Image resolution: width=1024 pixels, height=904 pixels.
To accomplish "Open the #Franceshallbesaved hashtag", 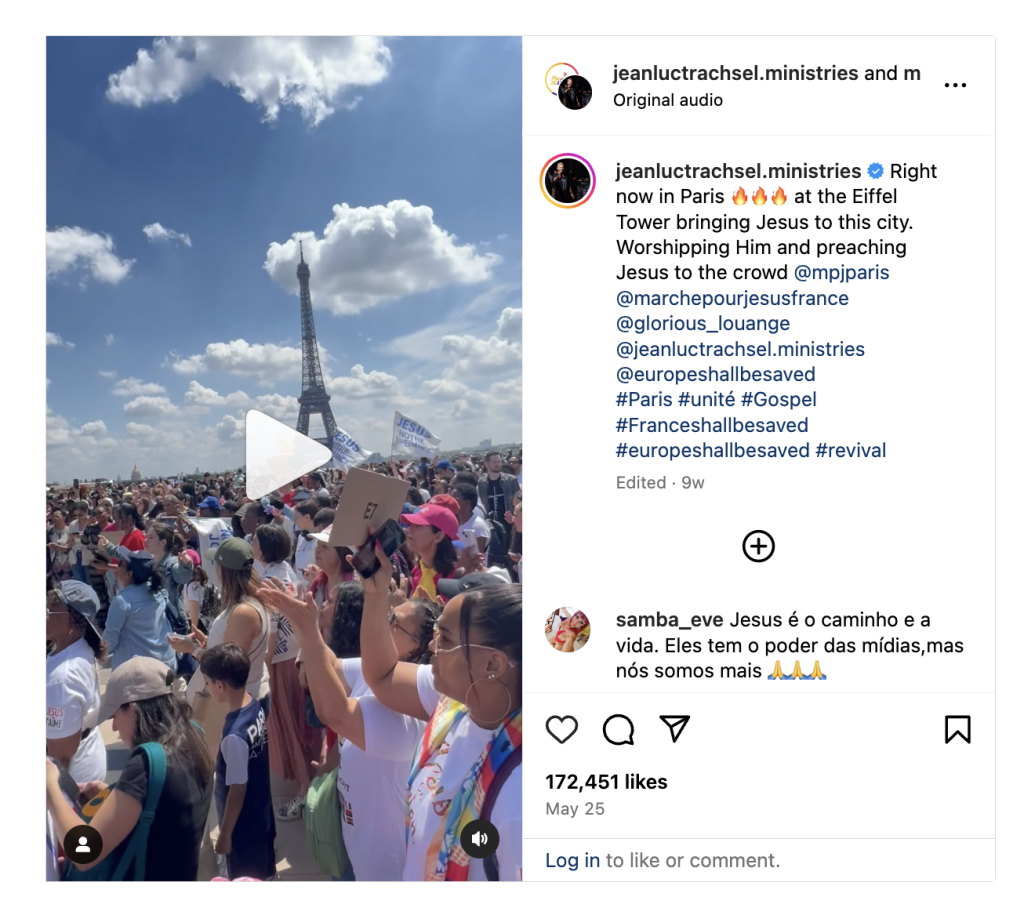I will click(x=712, y=425).
